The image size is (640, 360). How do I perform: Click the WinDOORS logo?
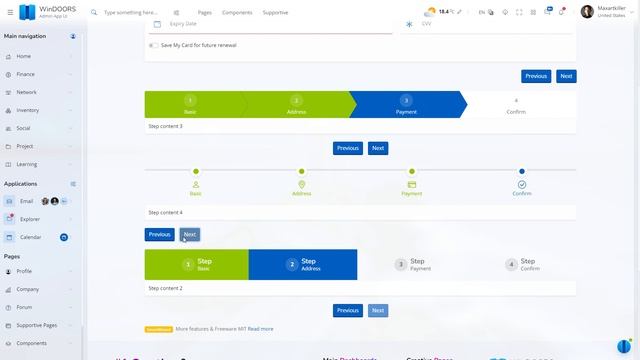27,12
